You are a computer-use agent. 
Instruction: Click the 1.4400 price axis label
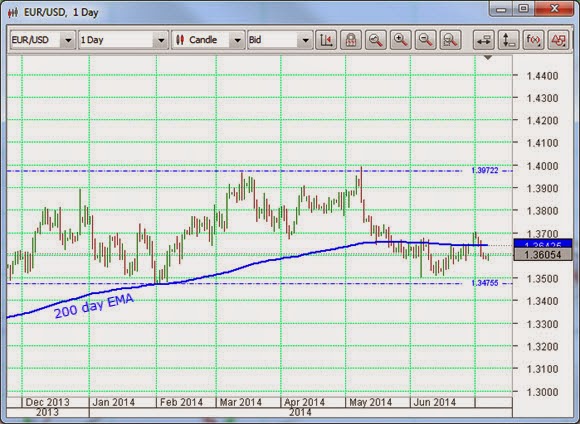coord(542,76)
